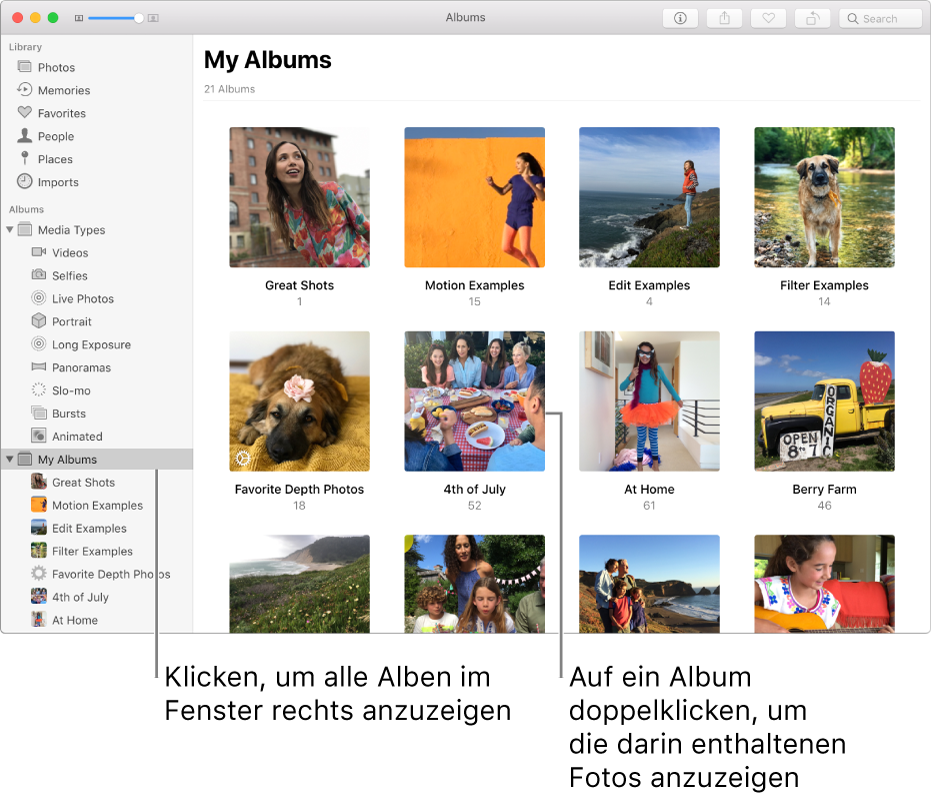The image size is (931, 806).
Task: Select My Albums in the sidebar
Action: point(97,459)
